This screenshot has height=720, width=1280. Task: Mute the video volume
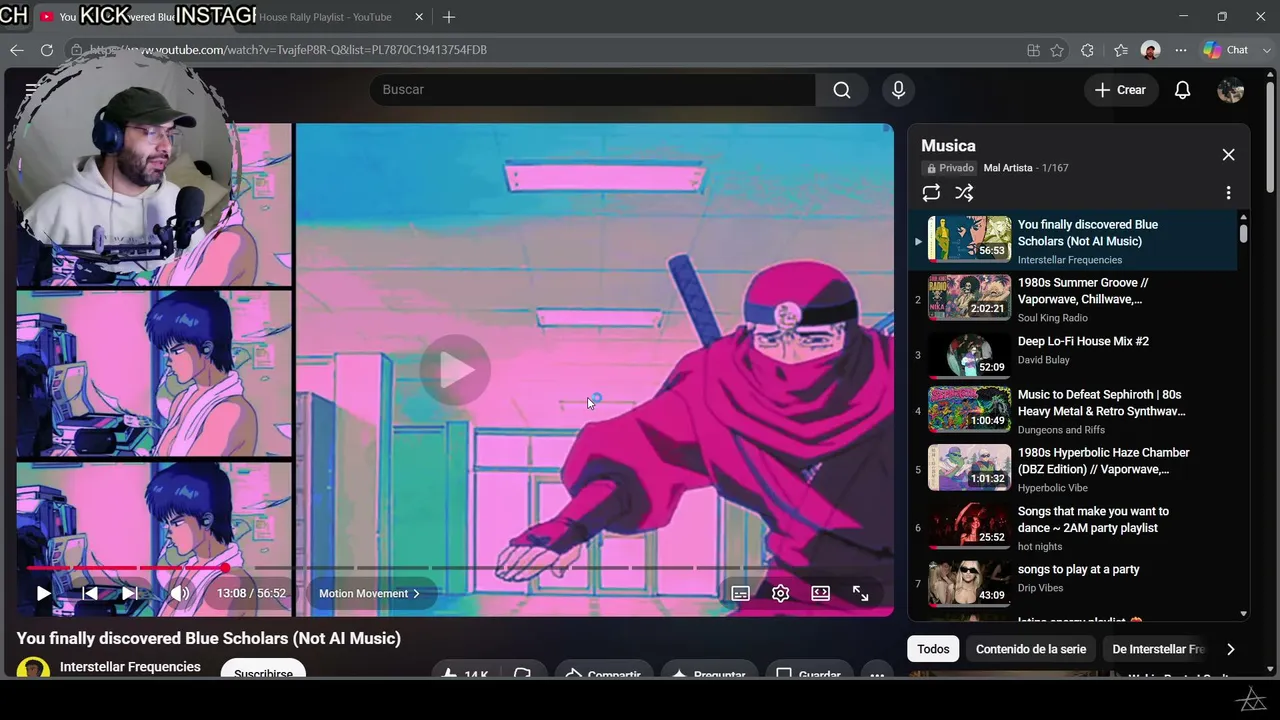180,593
